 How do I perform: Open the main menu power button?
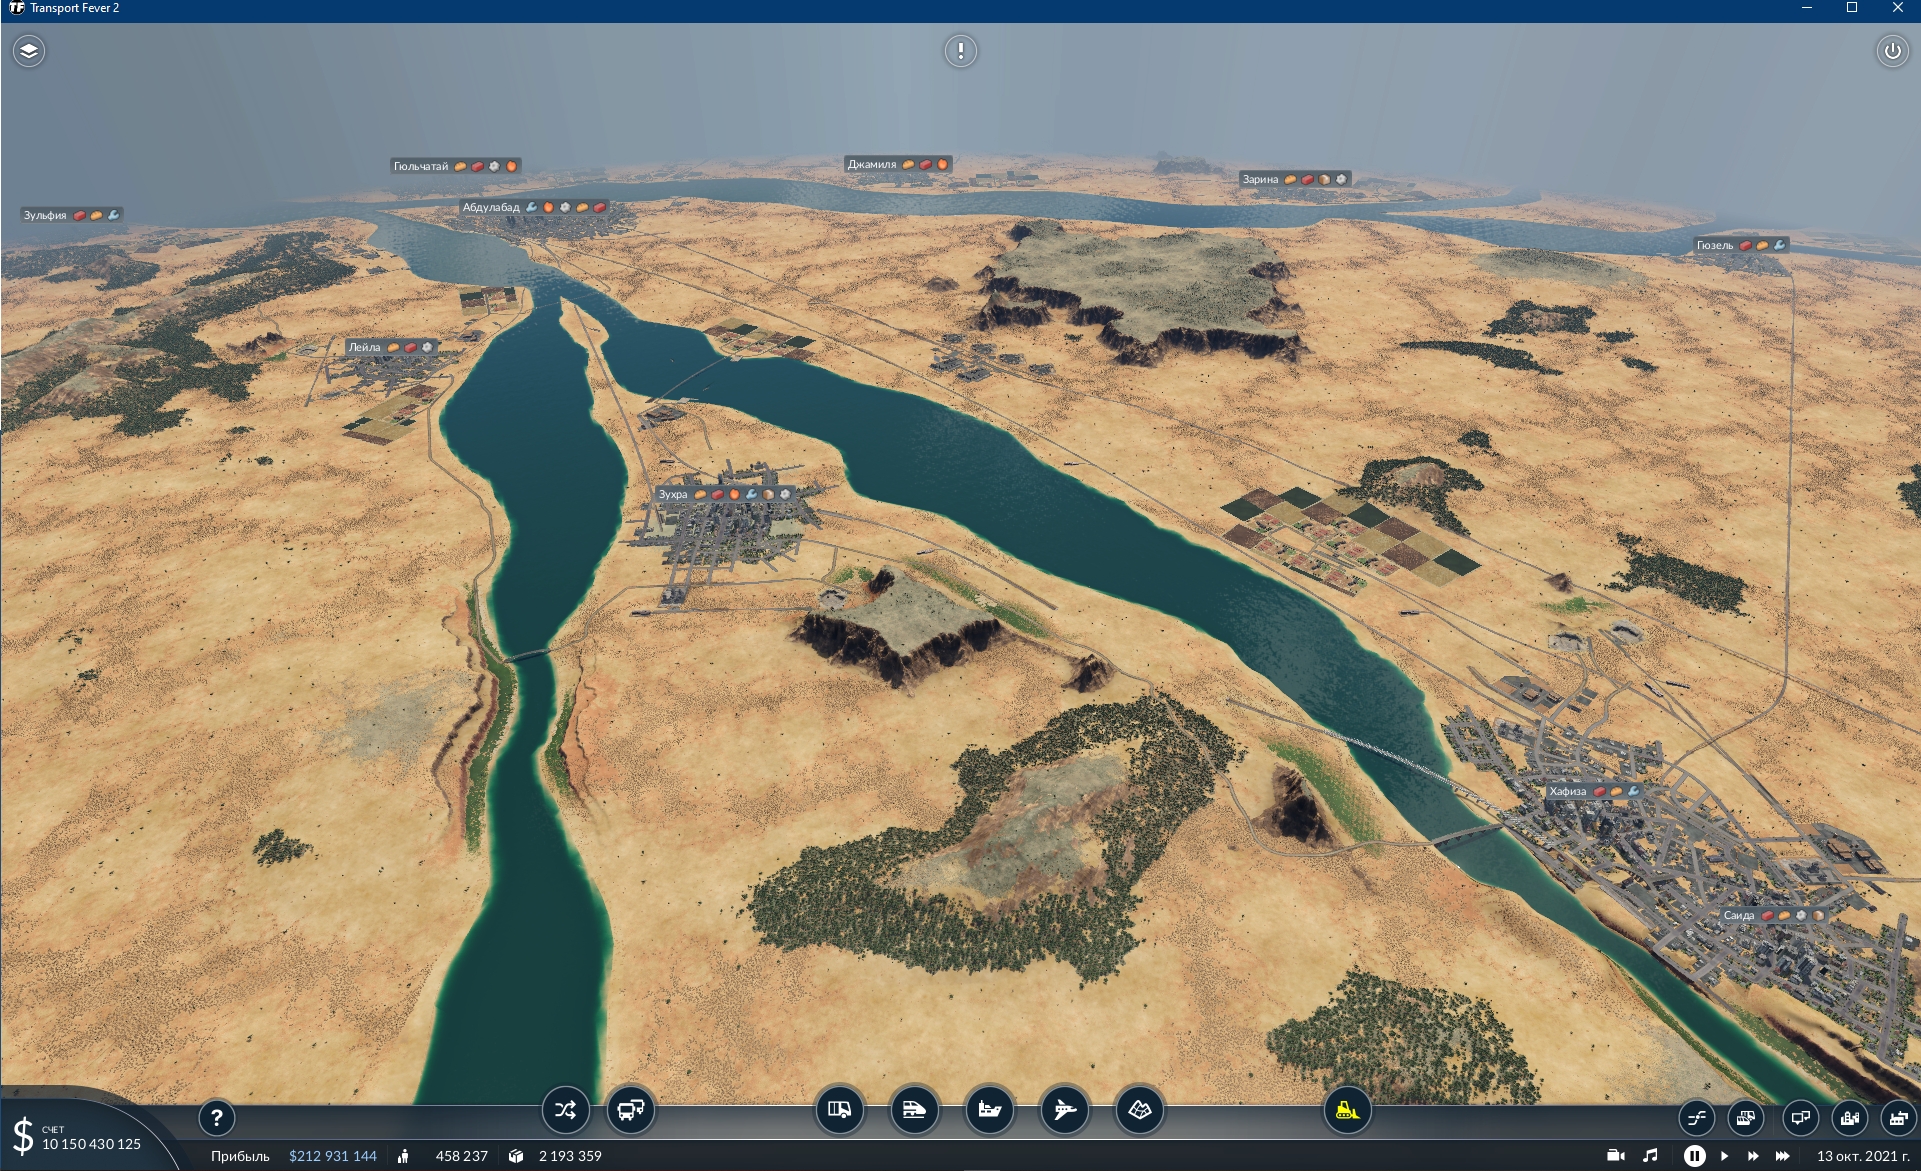click(1892, 51)
